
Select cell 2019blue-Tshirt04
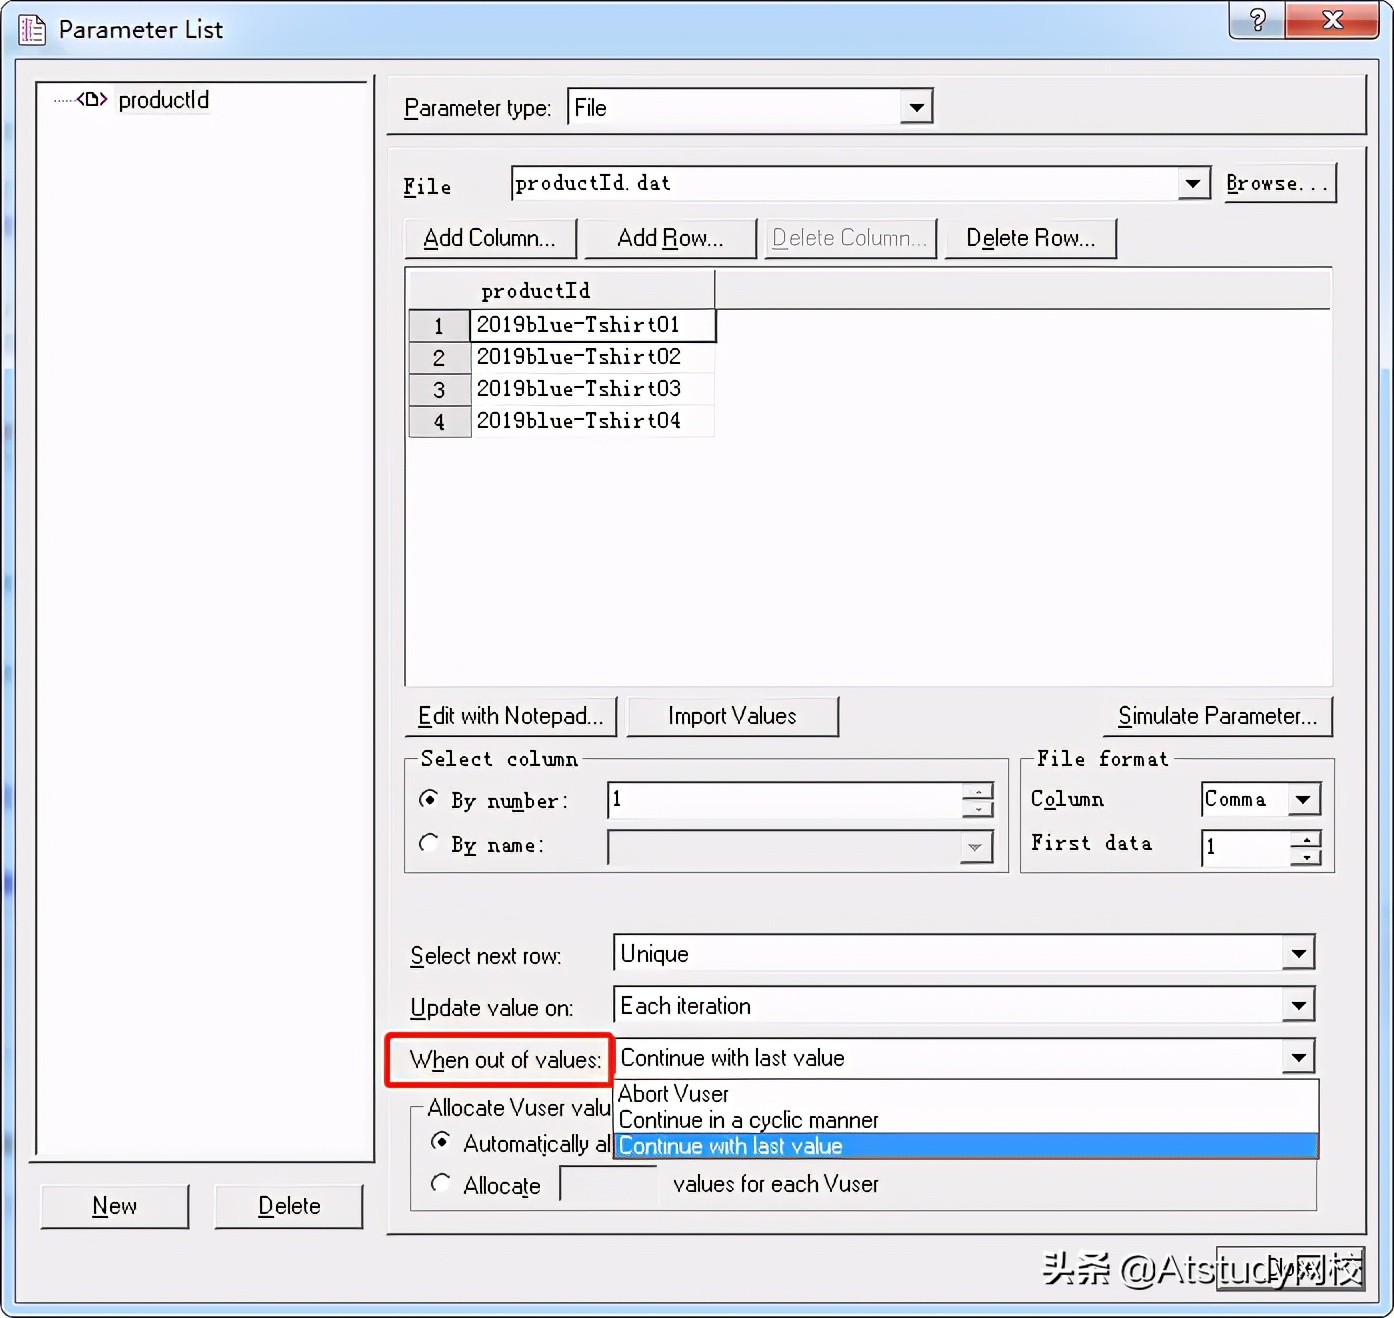tap(593, 421)
